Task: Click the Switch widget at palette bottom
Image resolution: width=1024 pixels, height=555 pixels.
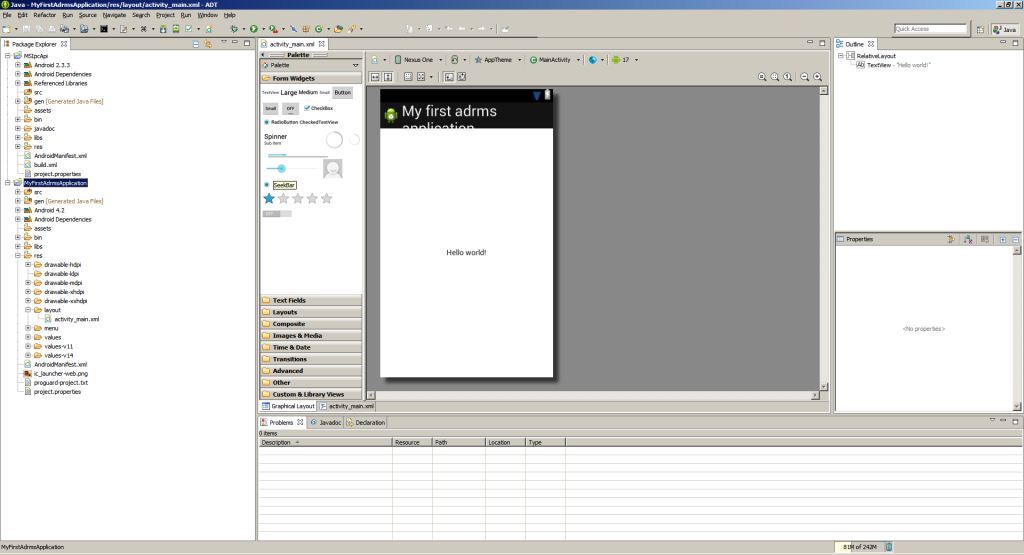Action: tap(277, 214)
